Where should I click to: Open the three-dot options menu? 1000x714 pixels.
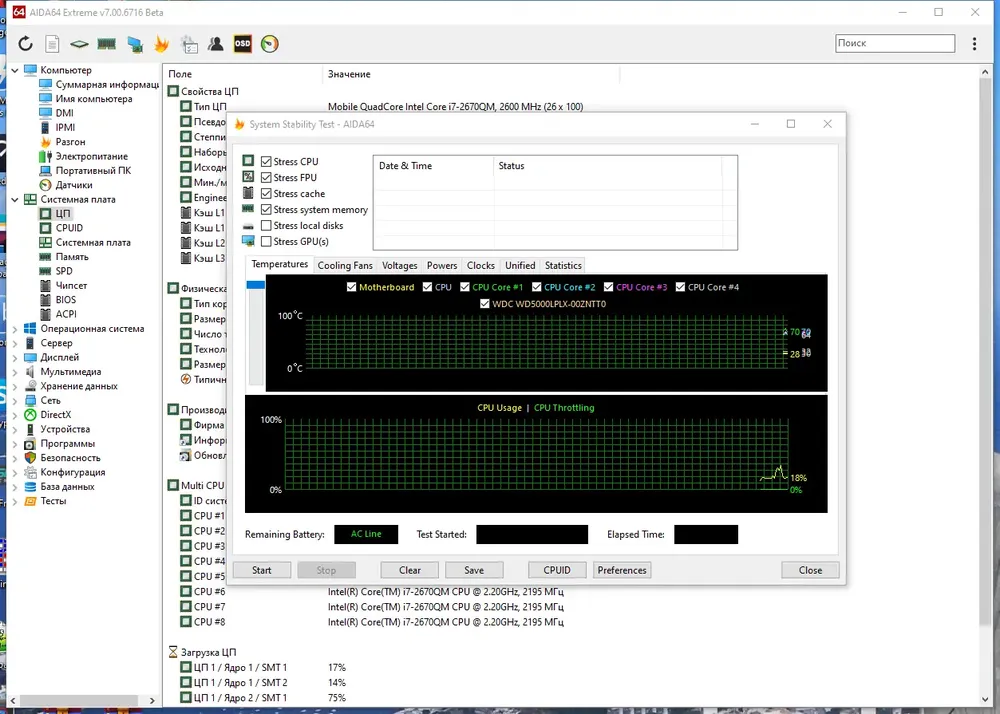click(974, 43)
